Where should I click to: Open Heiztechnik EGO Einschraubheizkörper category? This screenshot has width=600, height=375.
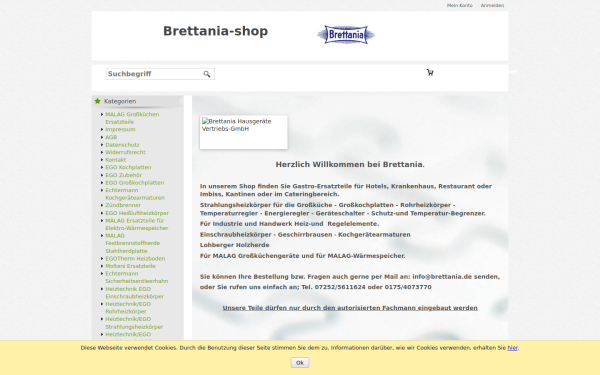click(134, 292)
